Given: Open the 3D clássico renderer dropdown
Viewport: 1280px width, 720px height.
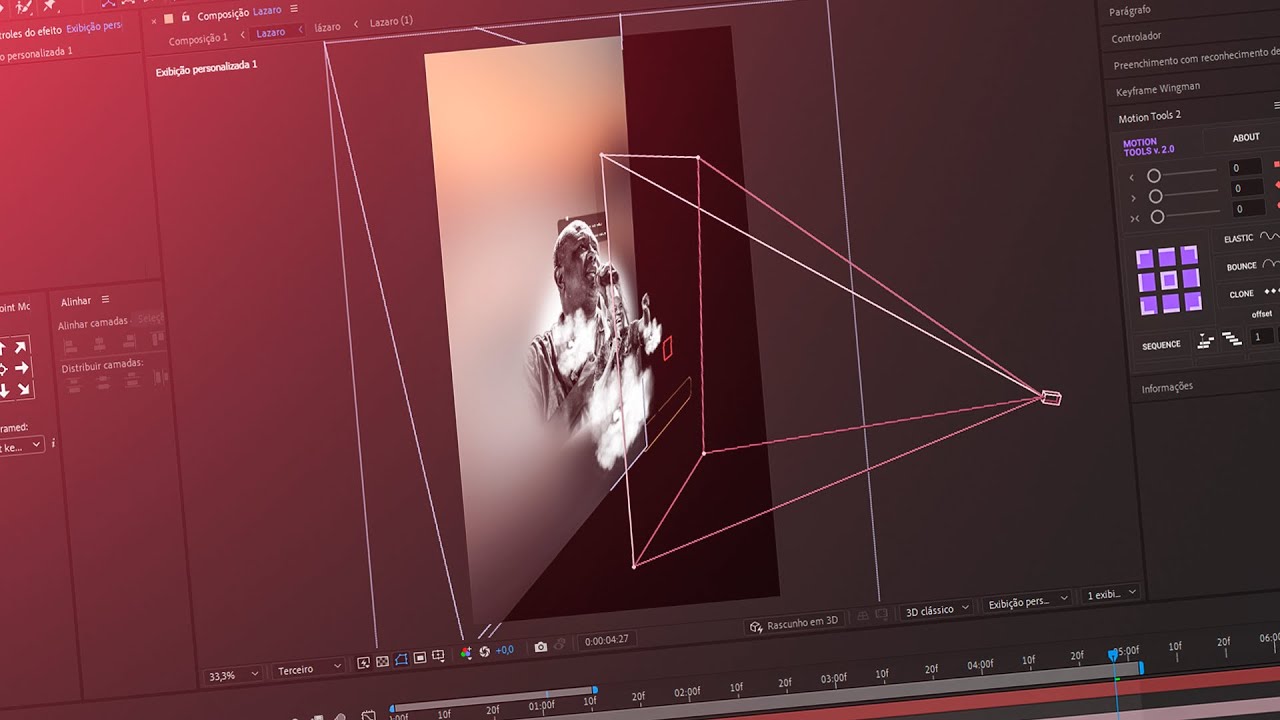Looking at the screenshot, I should pos(936,609).
